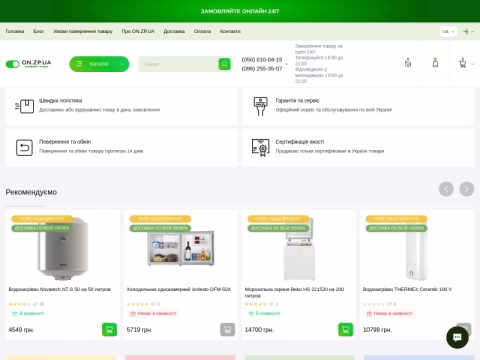
Task: Click star rating of Beko freezer
Action: coord(256,304)
